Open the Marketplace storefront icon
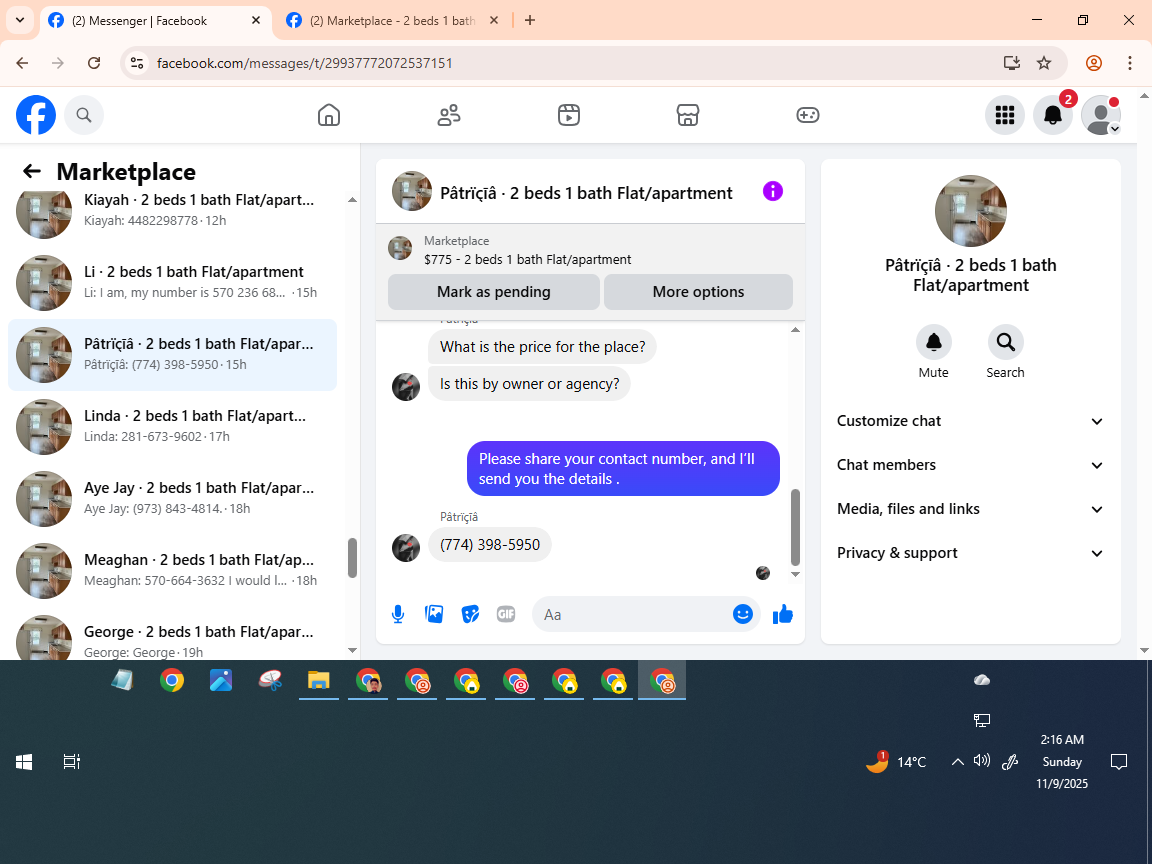Image resolution: width=1152 pixels, height=864 pixels. [688, 115]
